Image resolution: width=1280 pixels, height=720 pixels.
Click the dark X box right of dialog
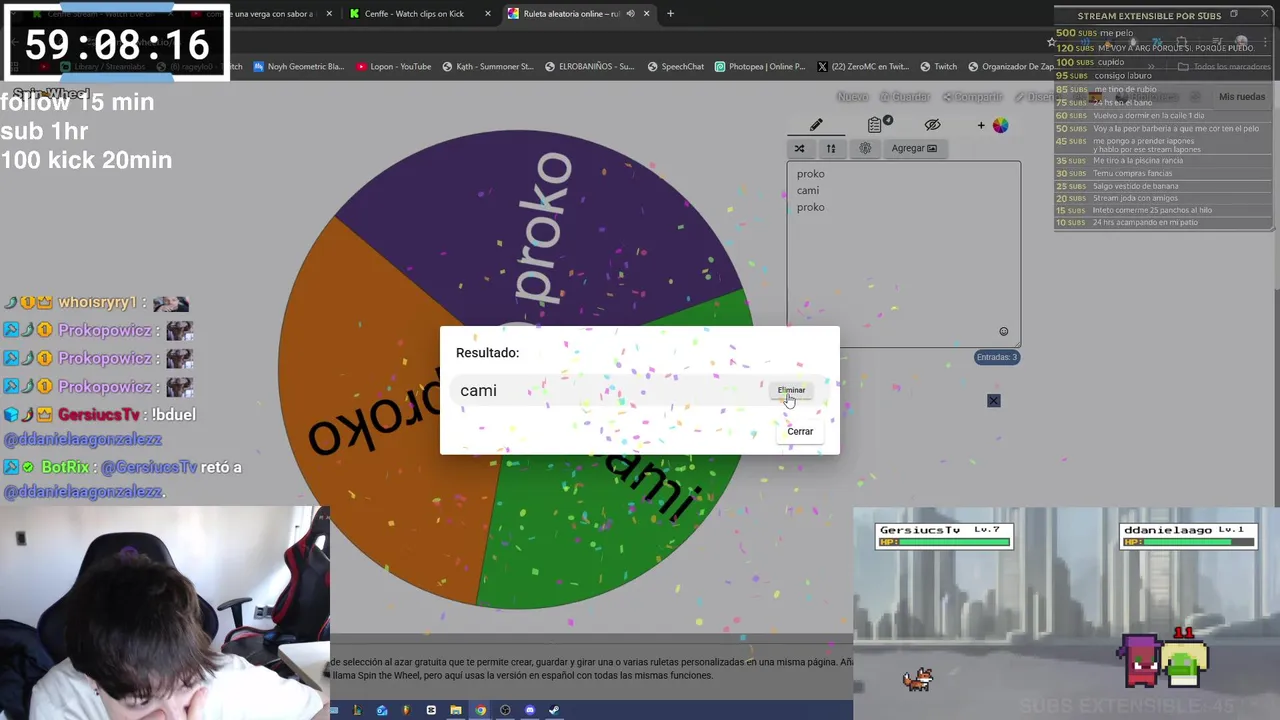click(993, 401)
